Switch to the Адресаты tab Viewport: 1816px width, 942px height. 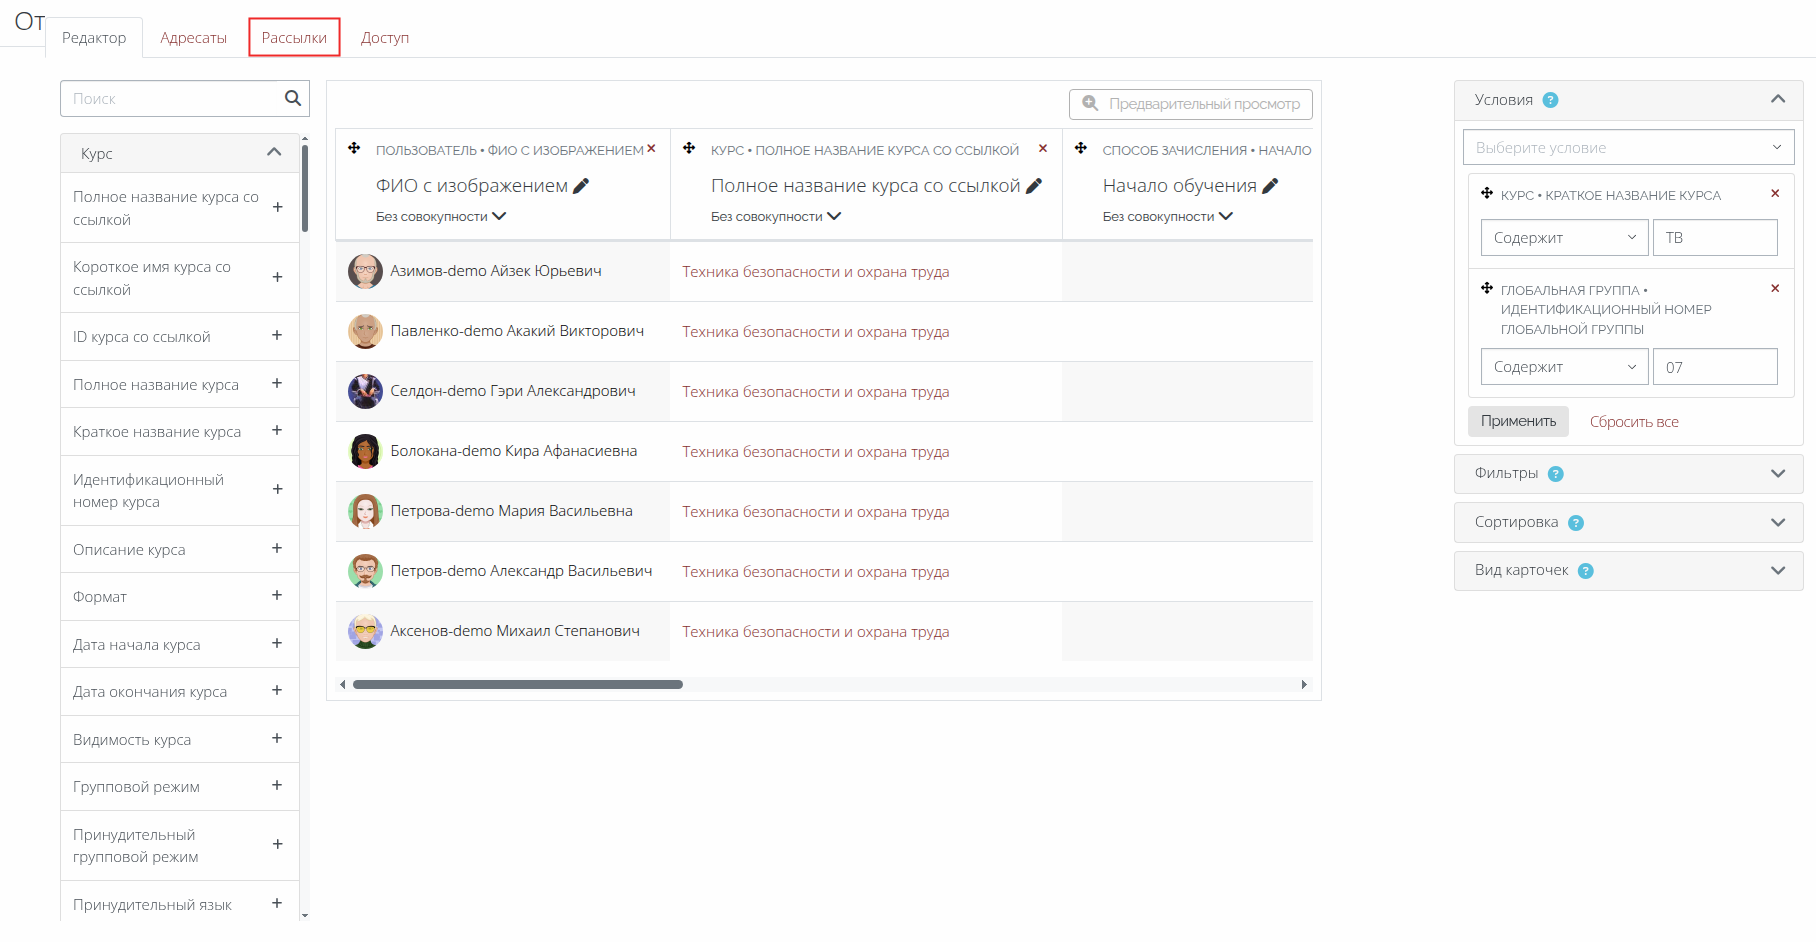[x=193, y=38]
